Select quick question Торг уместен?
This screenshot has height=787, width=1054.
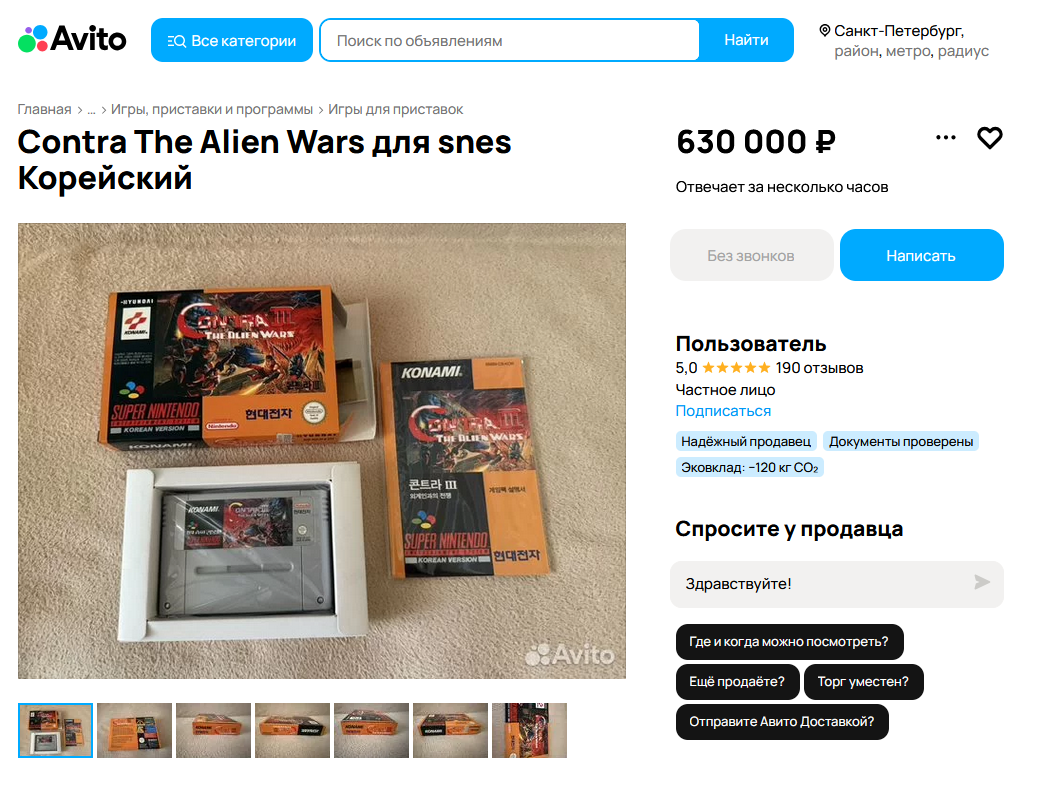coord(863,681)
